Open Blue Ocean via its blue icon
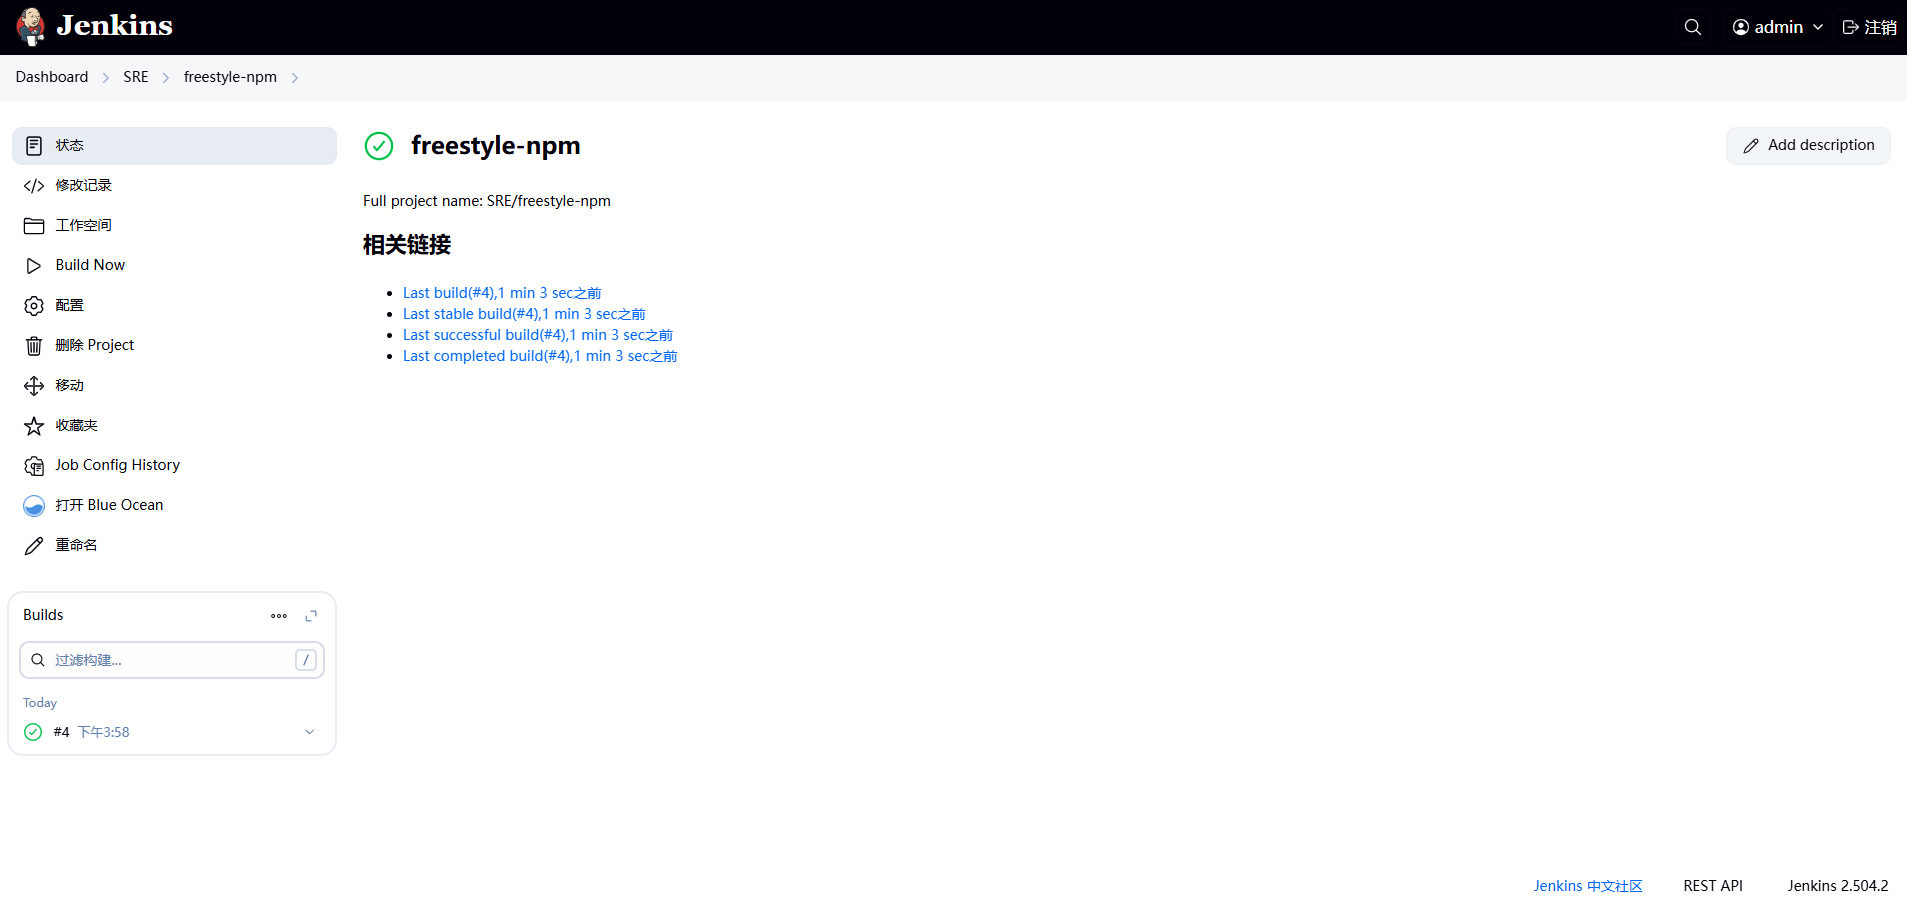The height and width of the screenshot is (914, 1907). (x=34, y=506)
